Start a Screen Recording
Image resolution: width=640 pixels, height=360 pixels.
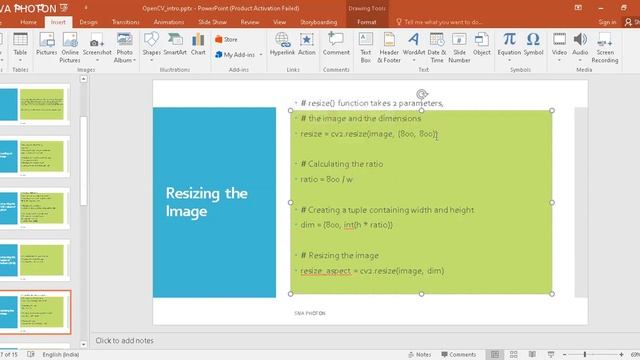[x=605, y=48]
